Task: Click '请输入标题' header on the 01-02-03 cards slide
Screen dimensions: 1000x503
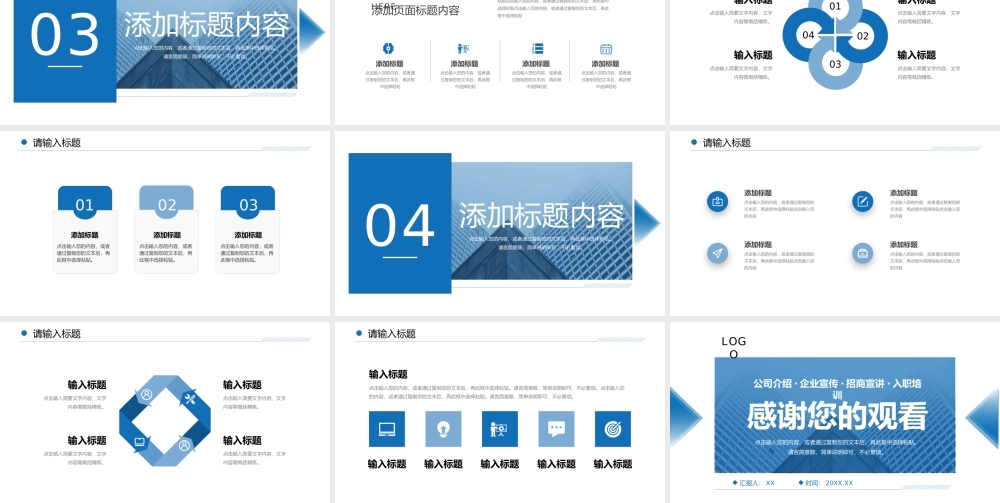Action: pos(57,143)
